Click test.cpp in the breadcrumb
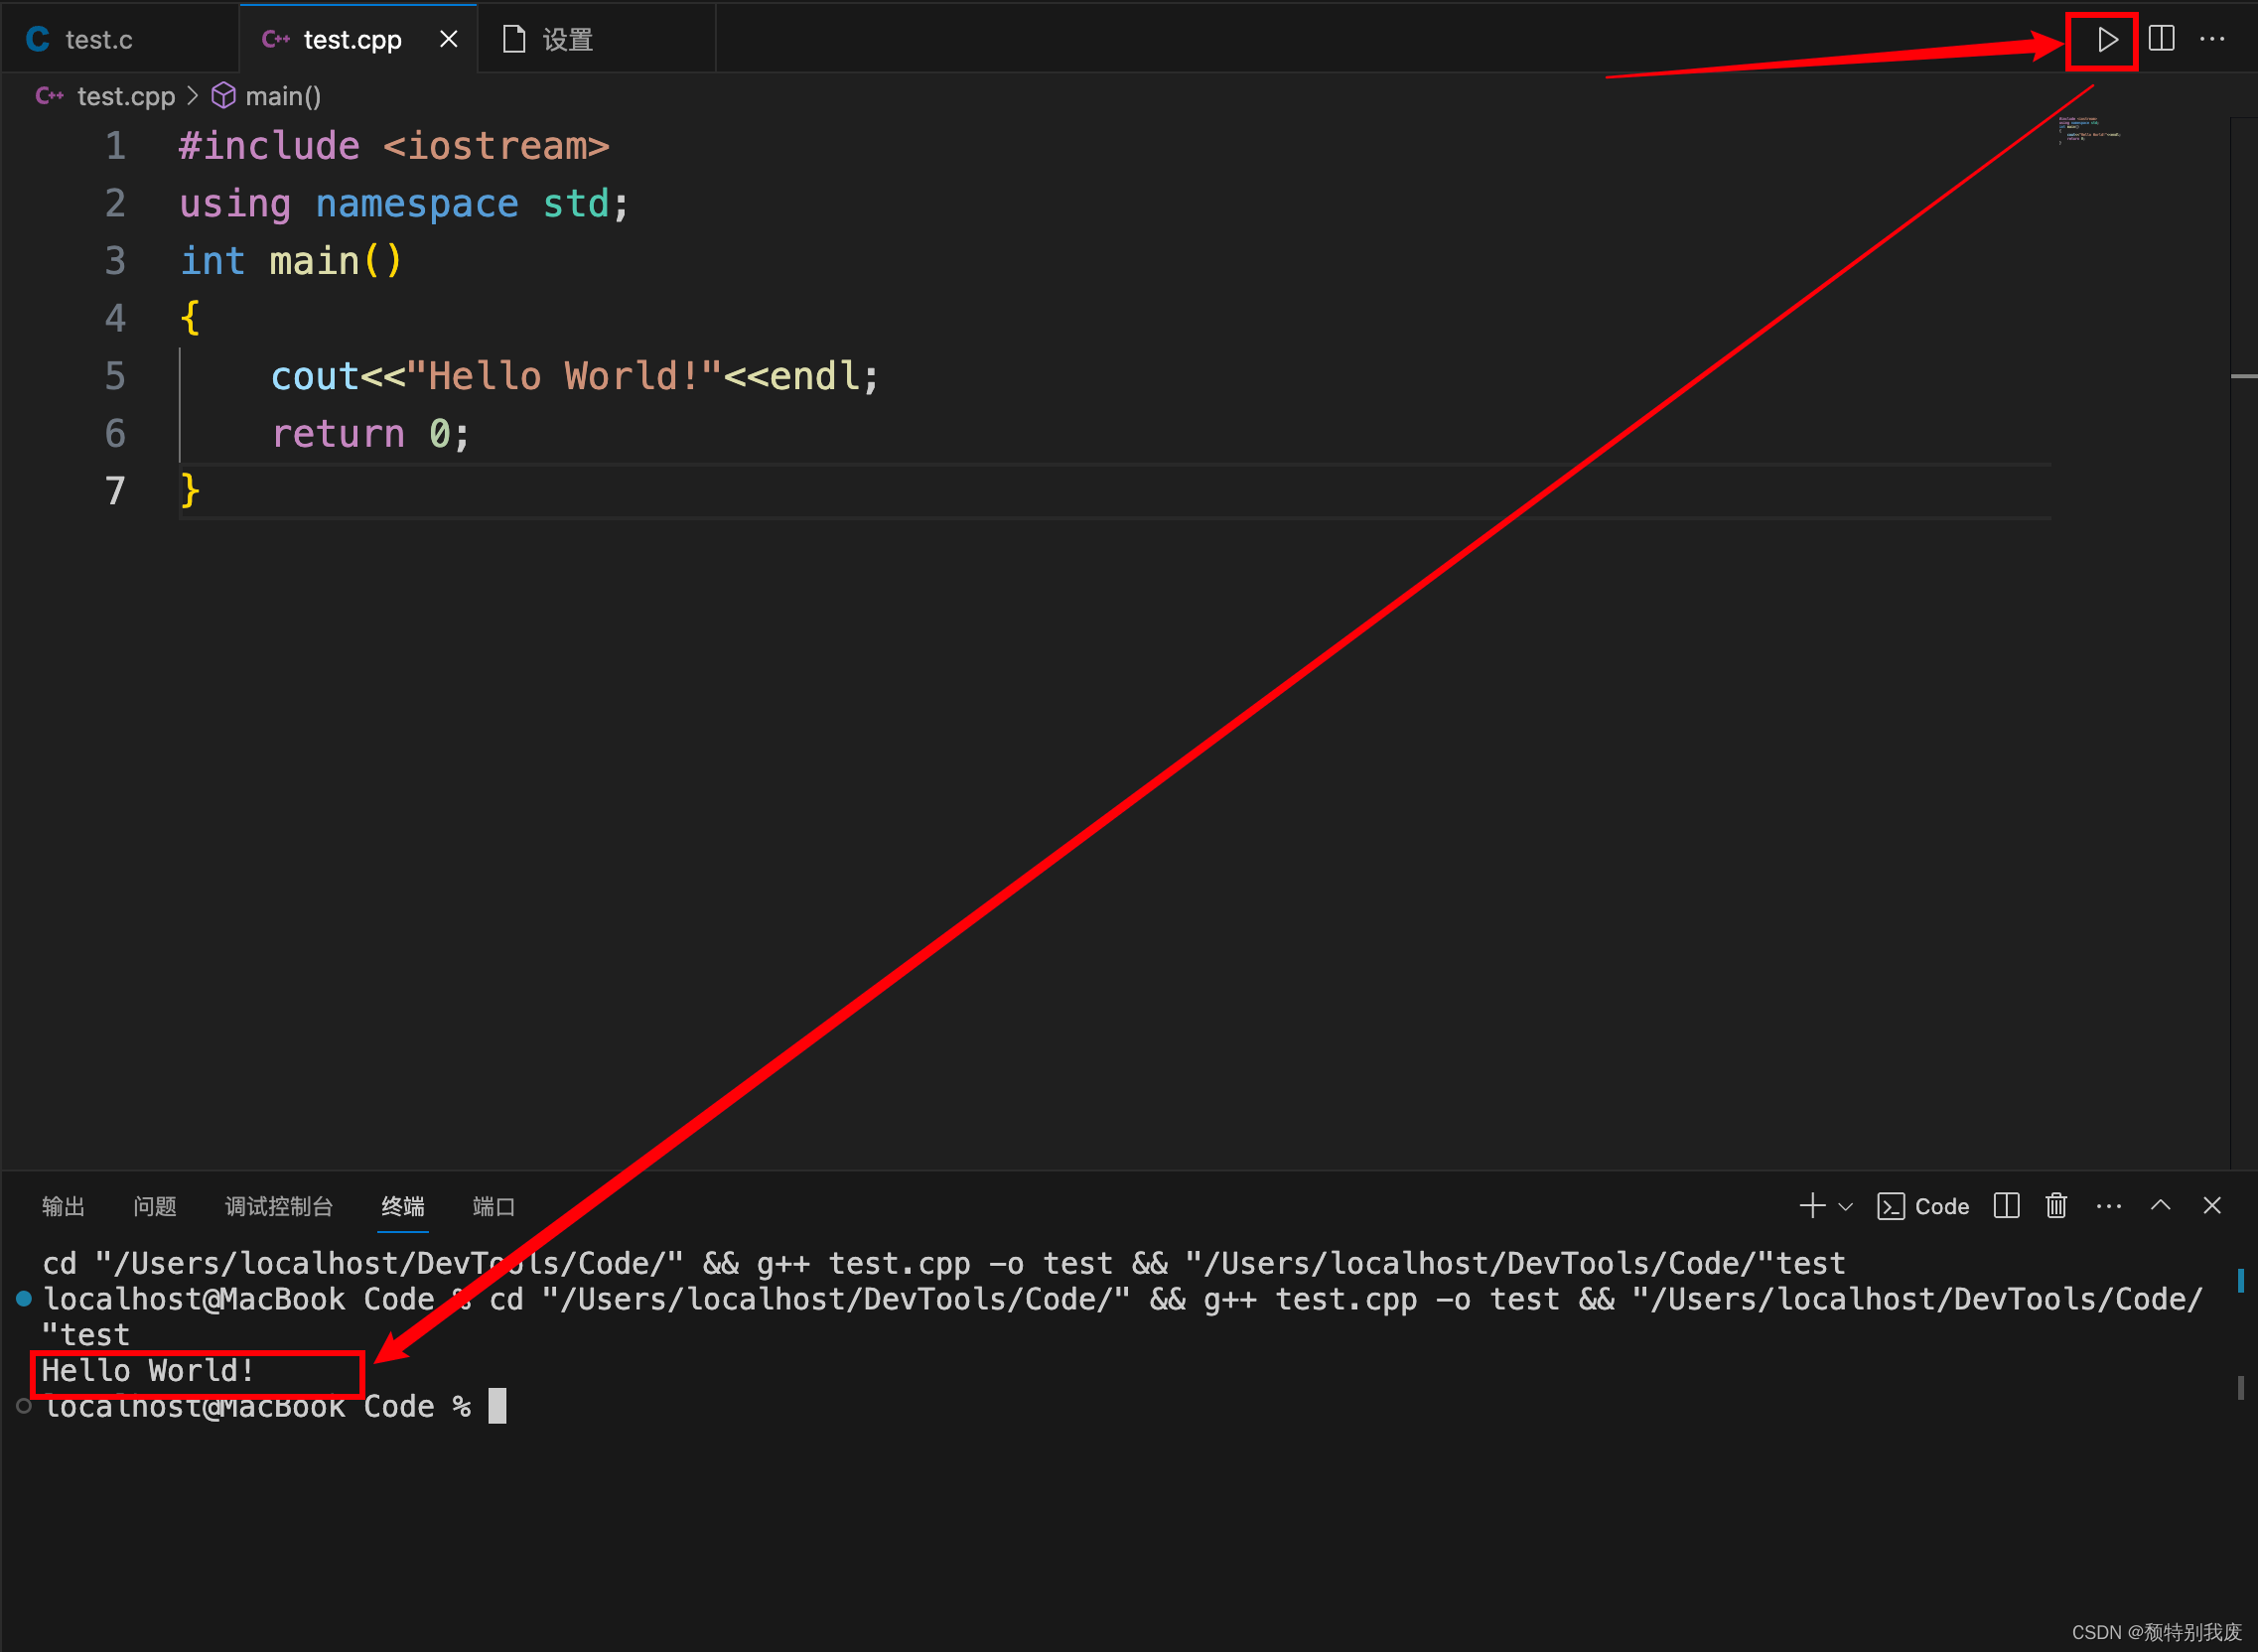2258x1652 pixels. coord(126,96)
